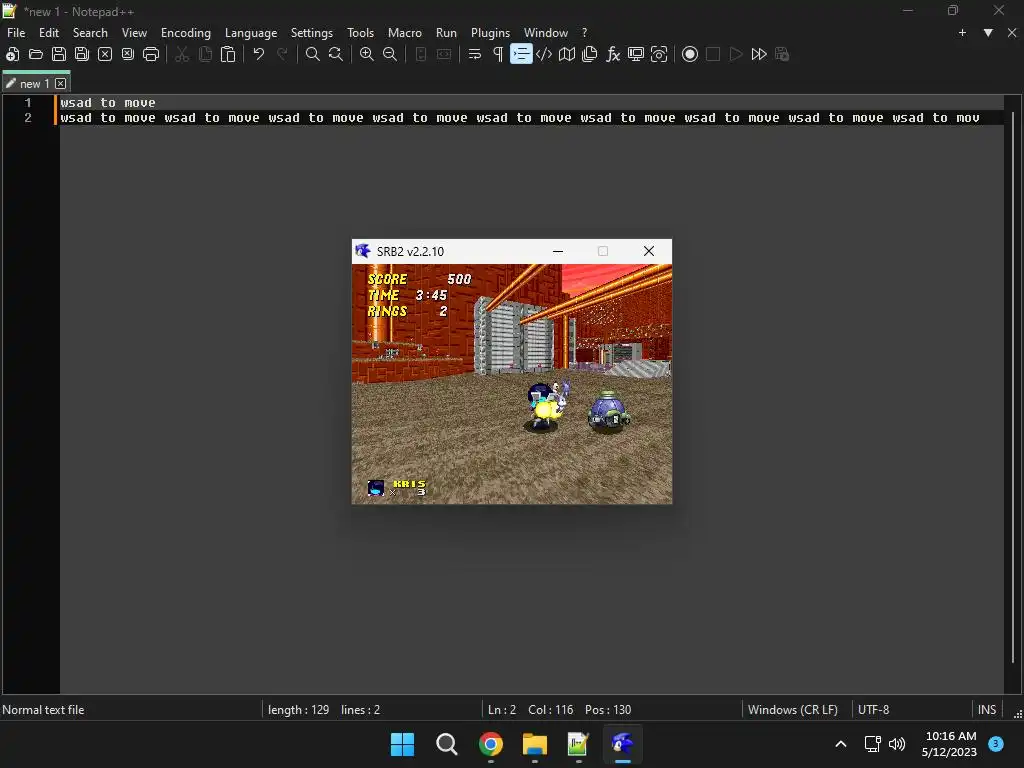Click the Copy toolbar icon

click(205, 54)
